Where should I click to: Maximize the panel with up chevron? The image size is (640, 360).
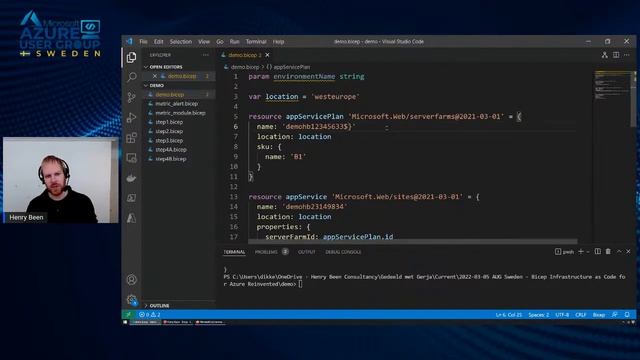tap(619, 251)
